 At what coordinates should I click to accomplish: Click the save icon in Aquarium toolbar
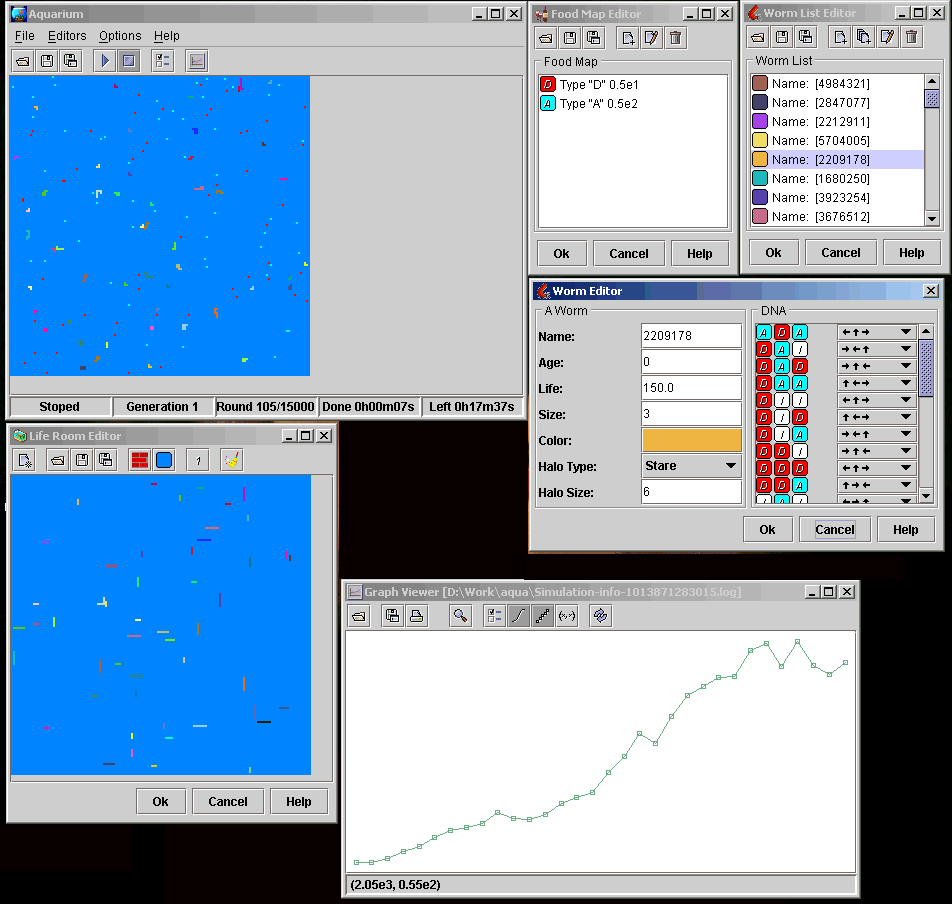46,61
